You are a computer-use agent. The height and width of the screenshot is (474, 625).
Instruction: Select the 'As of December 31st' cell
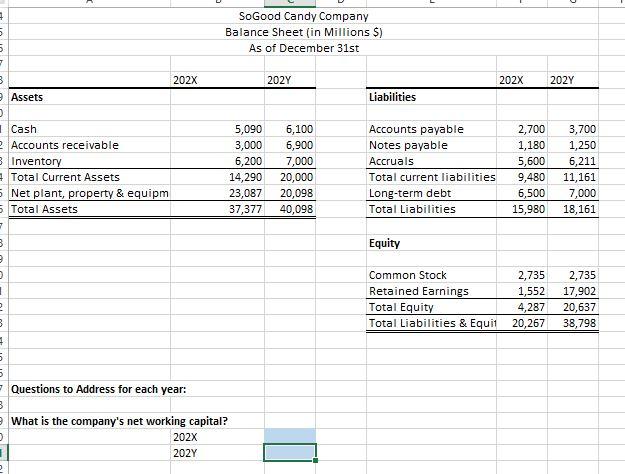pyautogui.click(x=304, y=48)
